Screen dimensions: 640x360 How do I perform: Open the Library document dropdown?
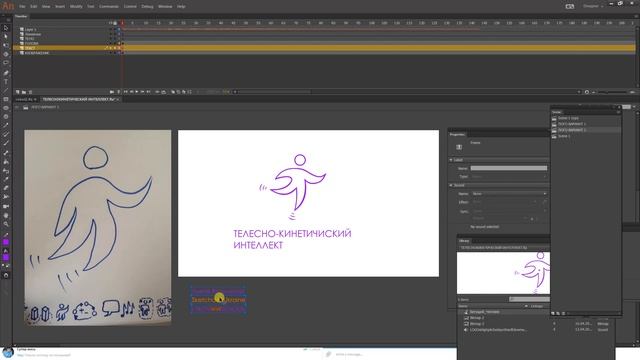504,247
